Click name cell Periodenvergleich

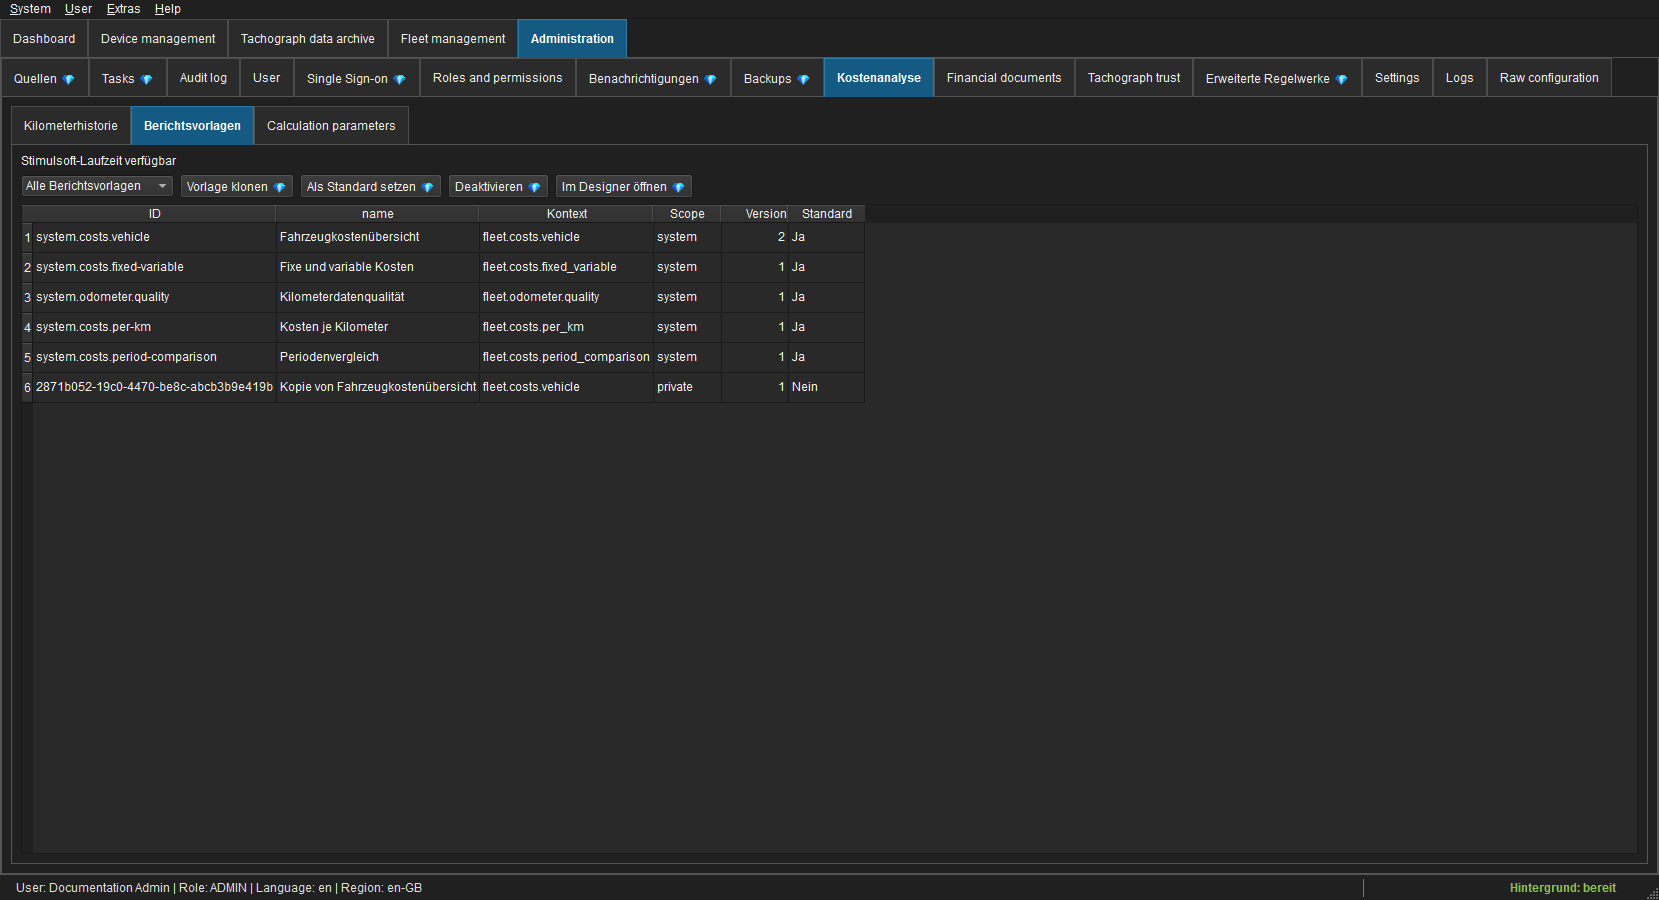tap(378, 357)
